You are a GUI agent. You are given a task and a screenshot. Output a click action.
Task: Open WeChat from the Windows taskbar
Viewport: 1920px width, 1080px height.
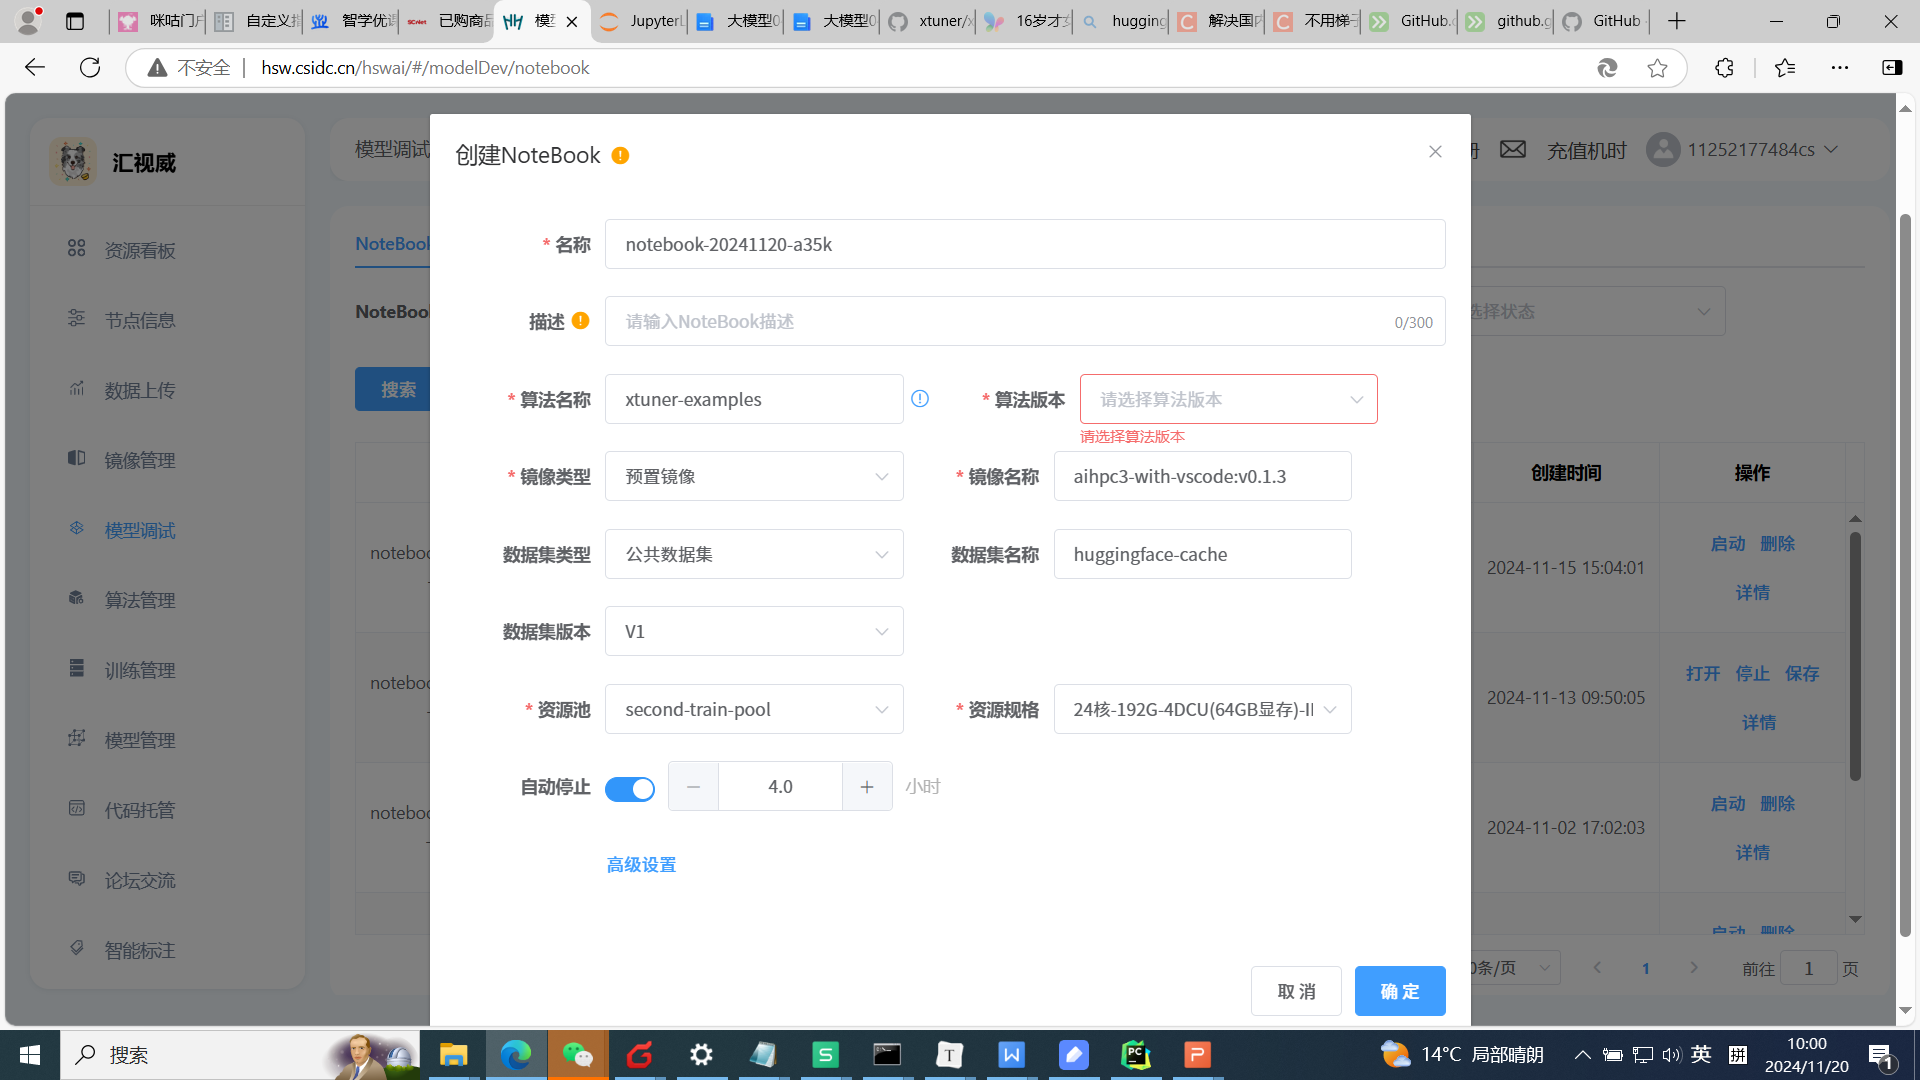(577, 1055)
